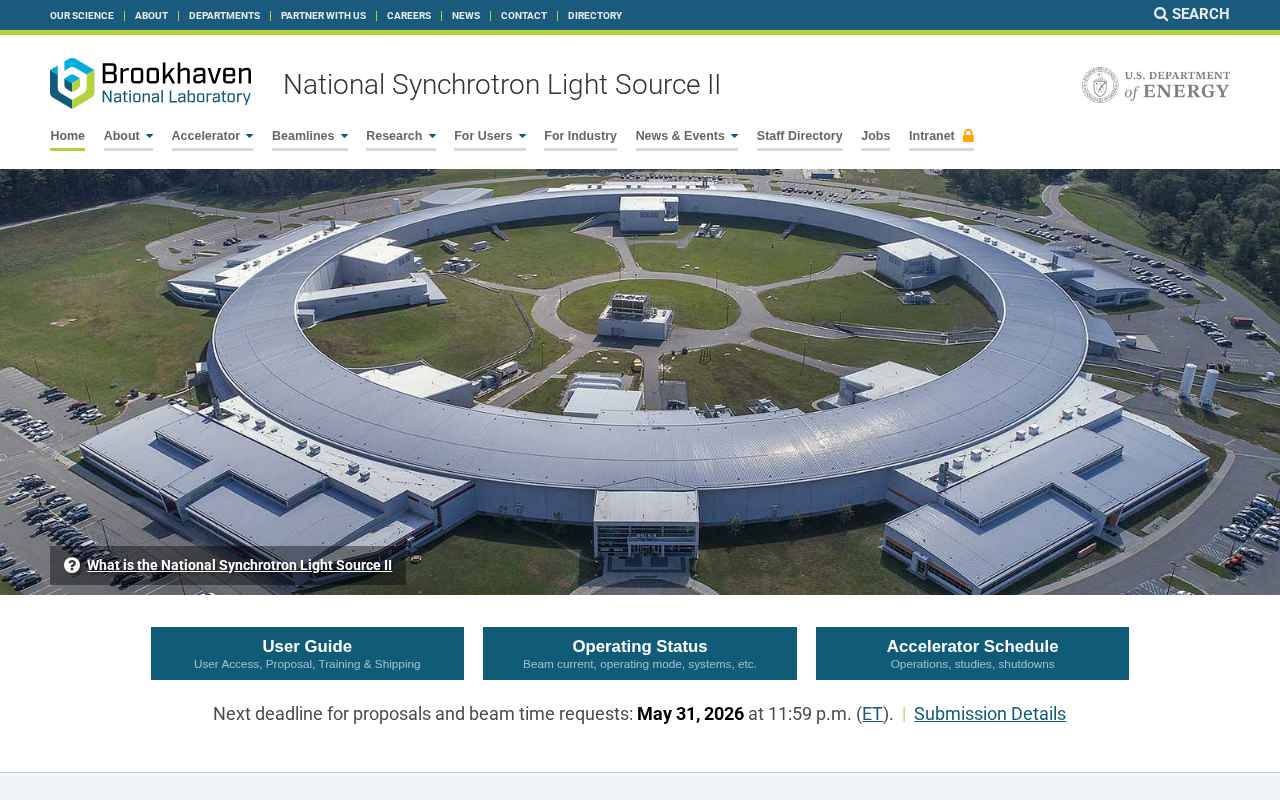Expand the Beamlines dropdown arrow
Image resolution: width=1280 pixels, height=800 pixels.
[344, 136]
